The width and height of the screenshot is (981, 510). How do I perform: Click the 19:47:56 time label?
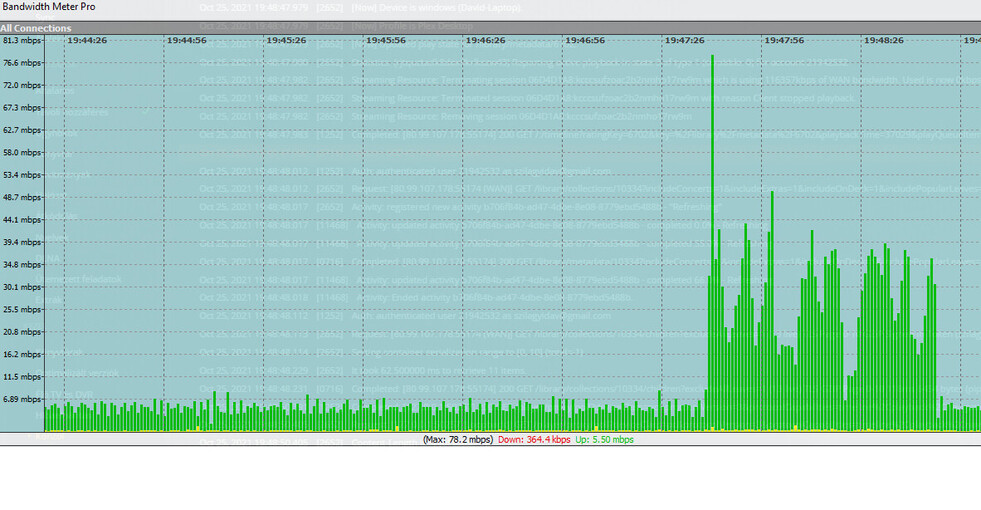coord(784,40)
